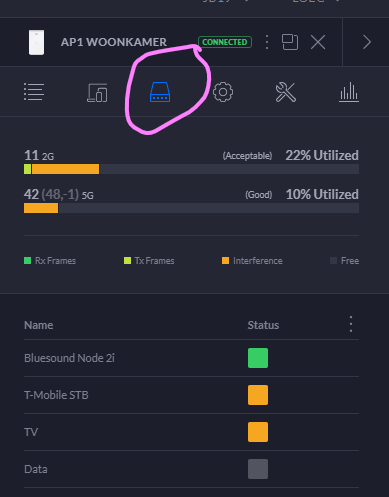Click the AP1 WOONKAMER device thumbnail
389x497 pixels.
(x=36, y=42)
